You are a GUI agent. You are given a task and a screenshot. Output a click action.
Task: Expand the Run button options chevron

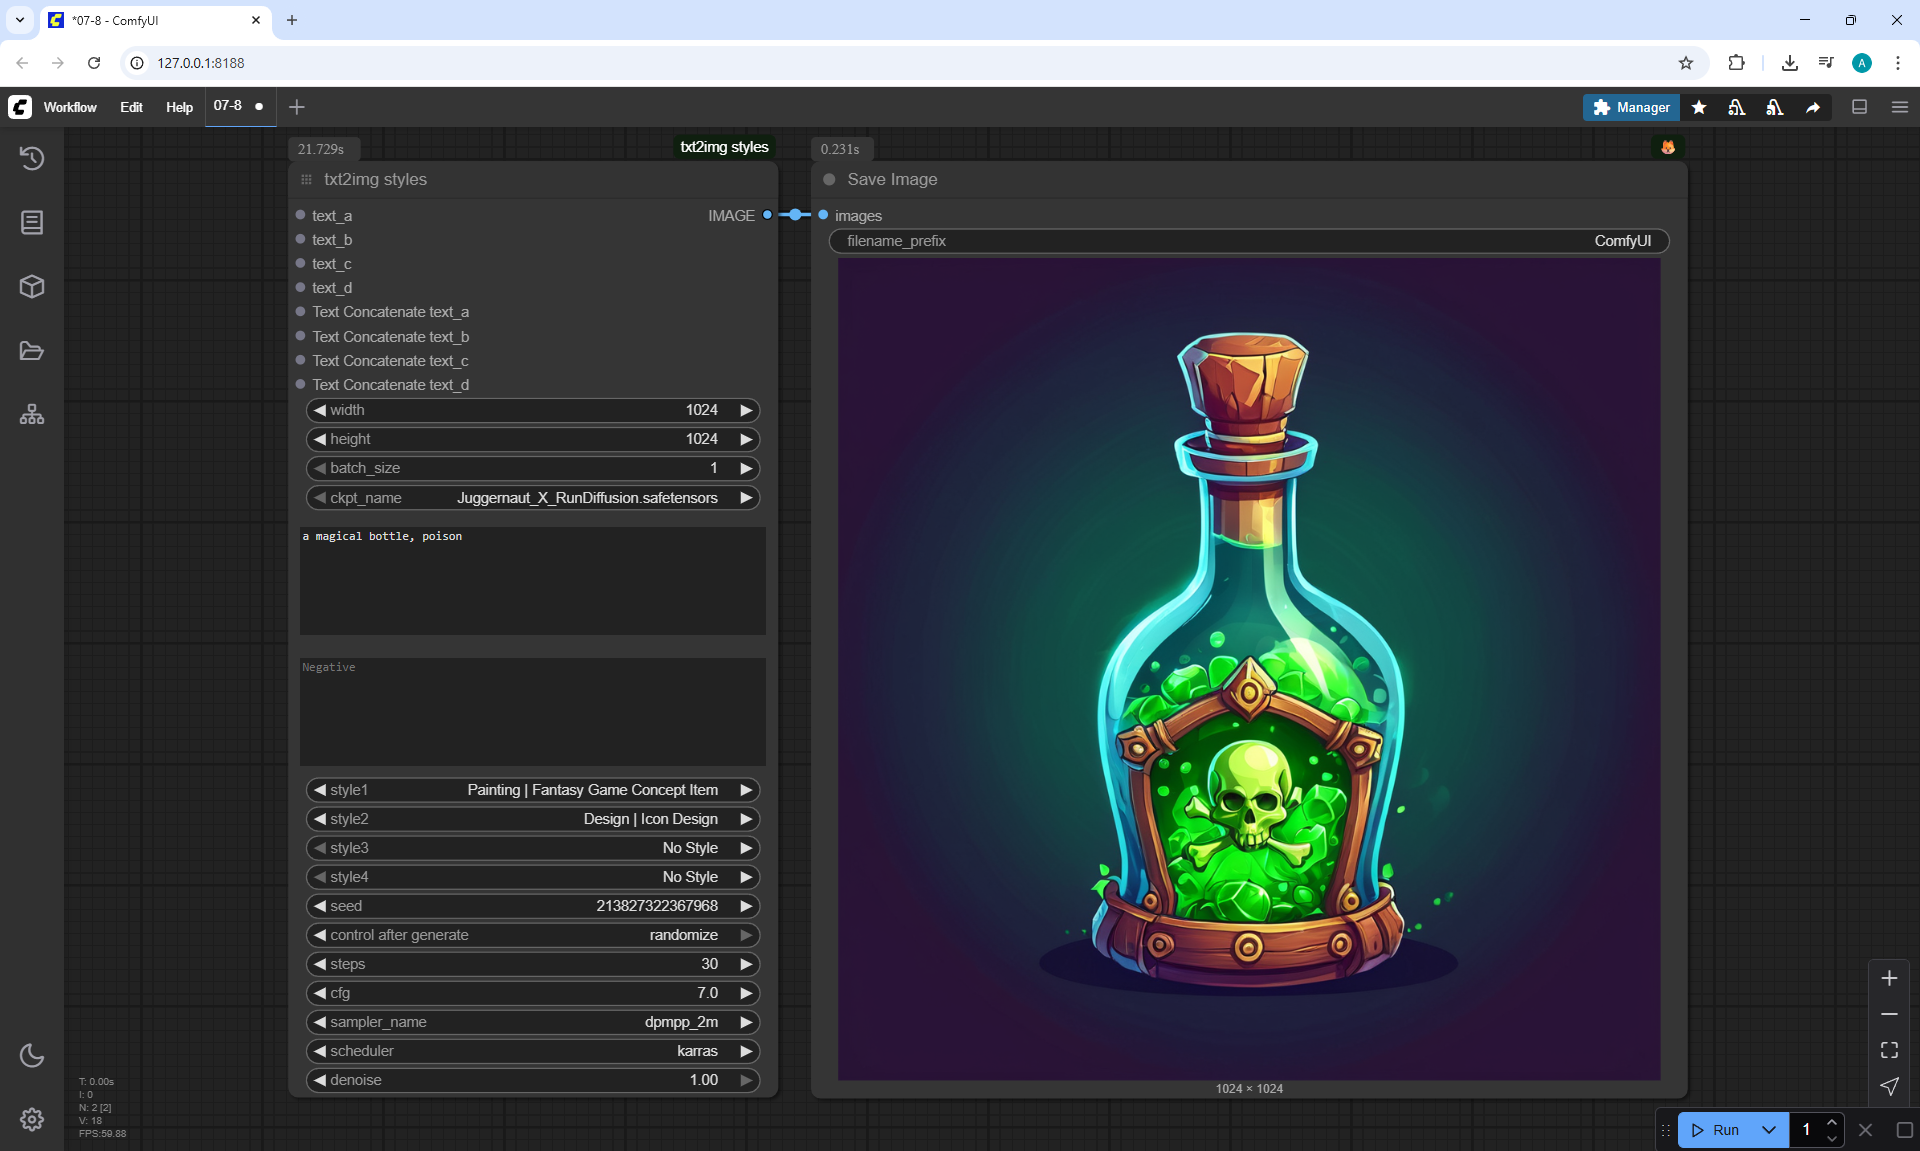[x=1768, y=1130]
